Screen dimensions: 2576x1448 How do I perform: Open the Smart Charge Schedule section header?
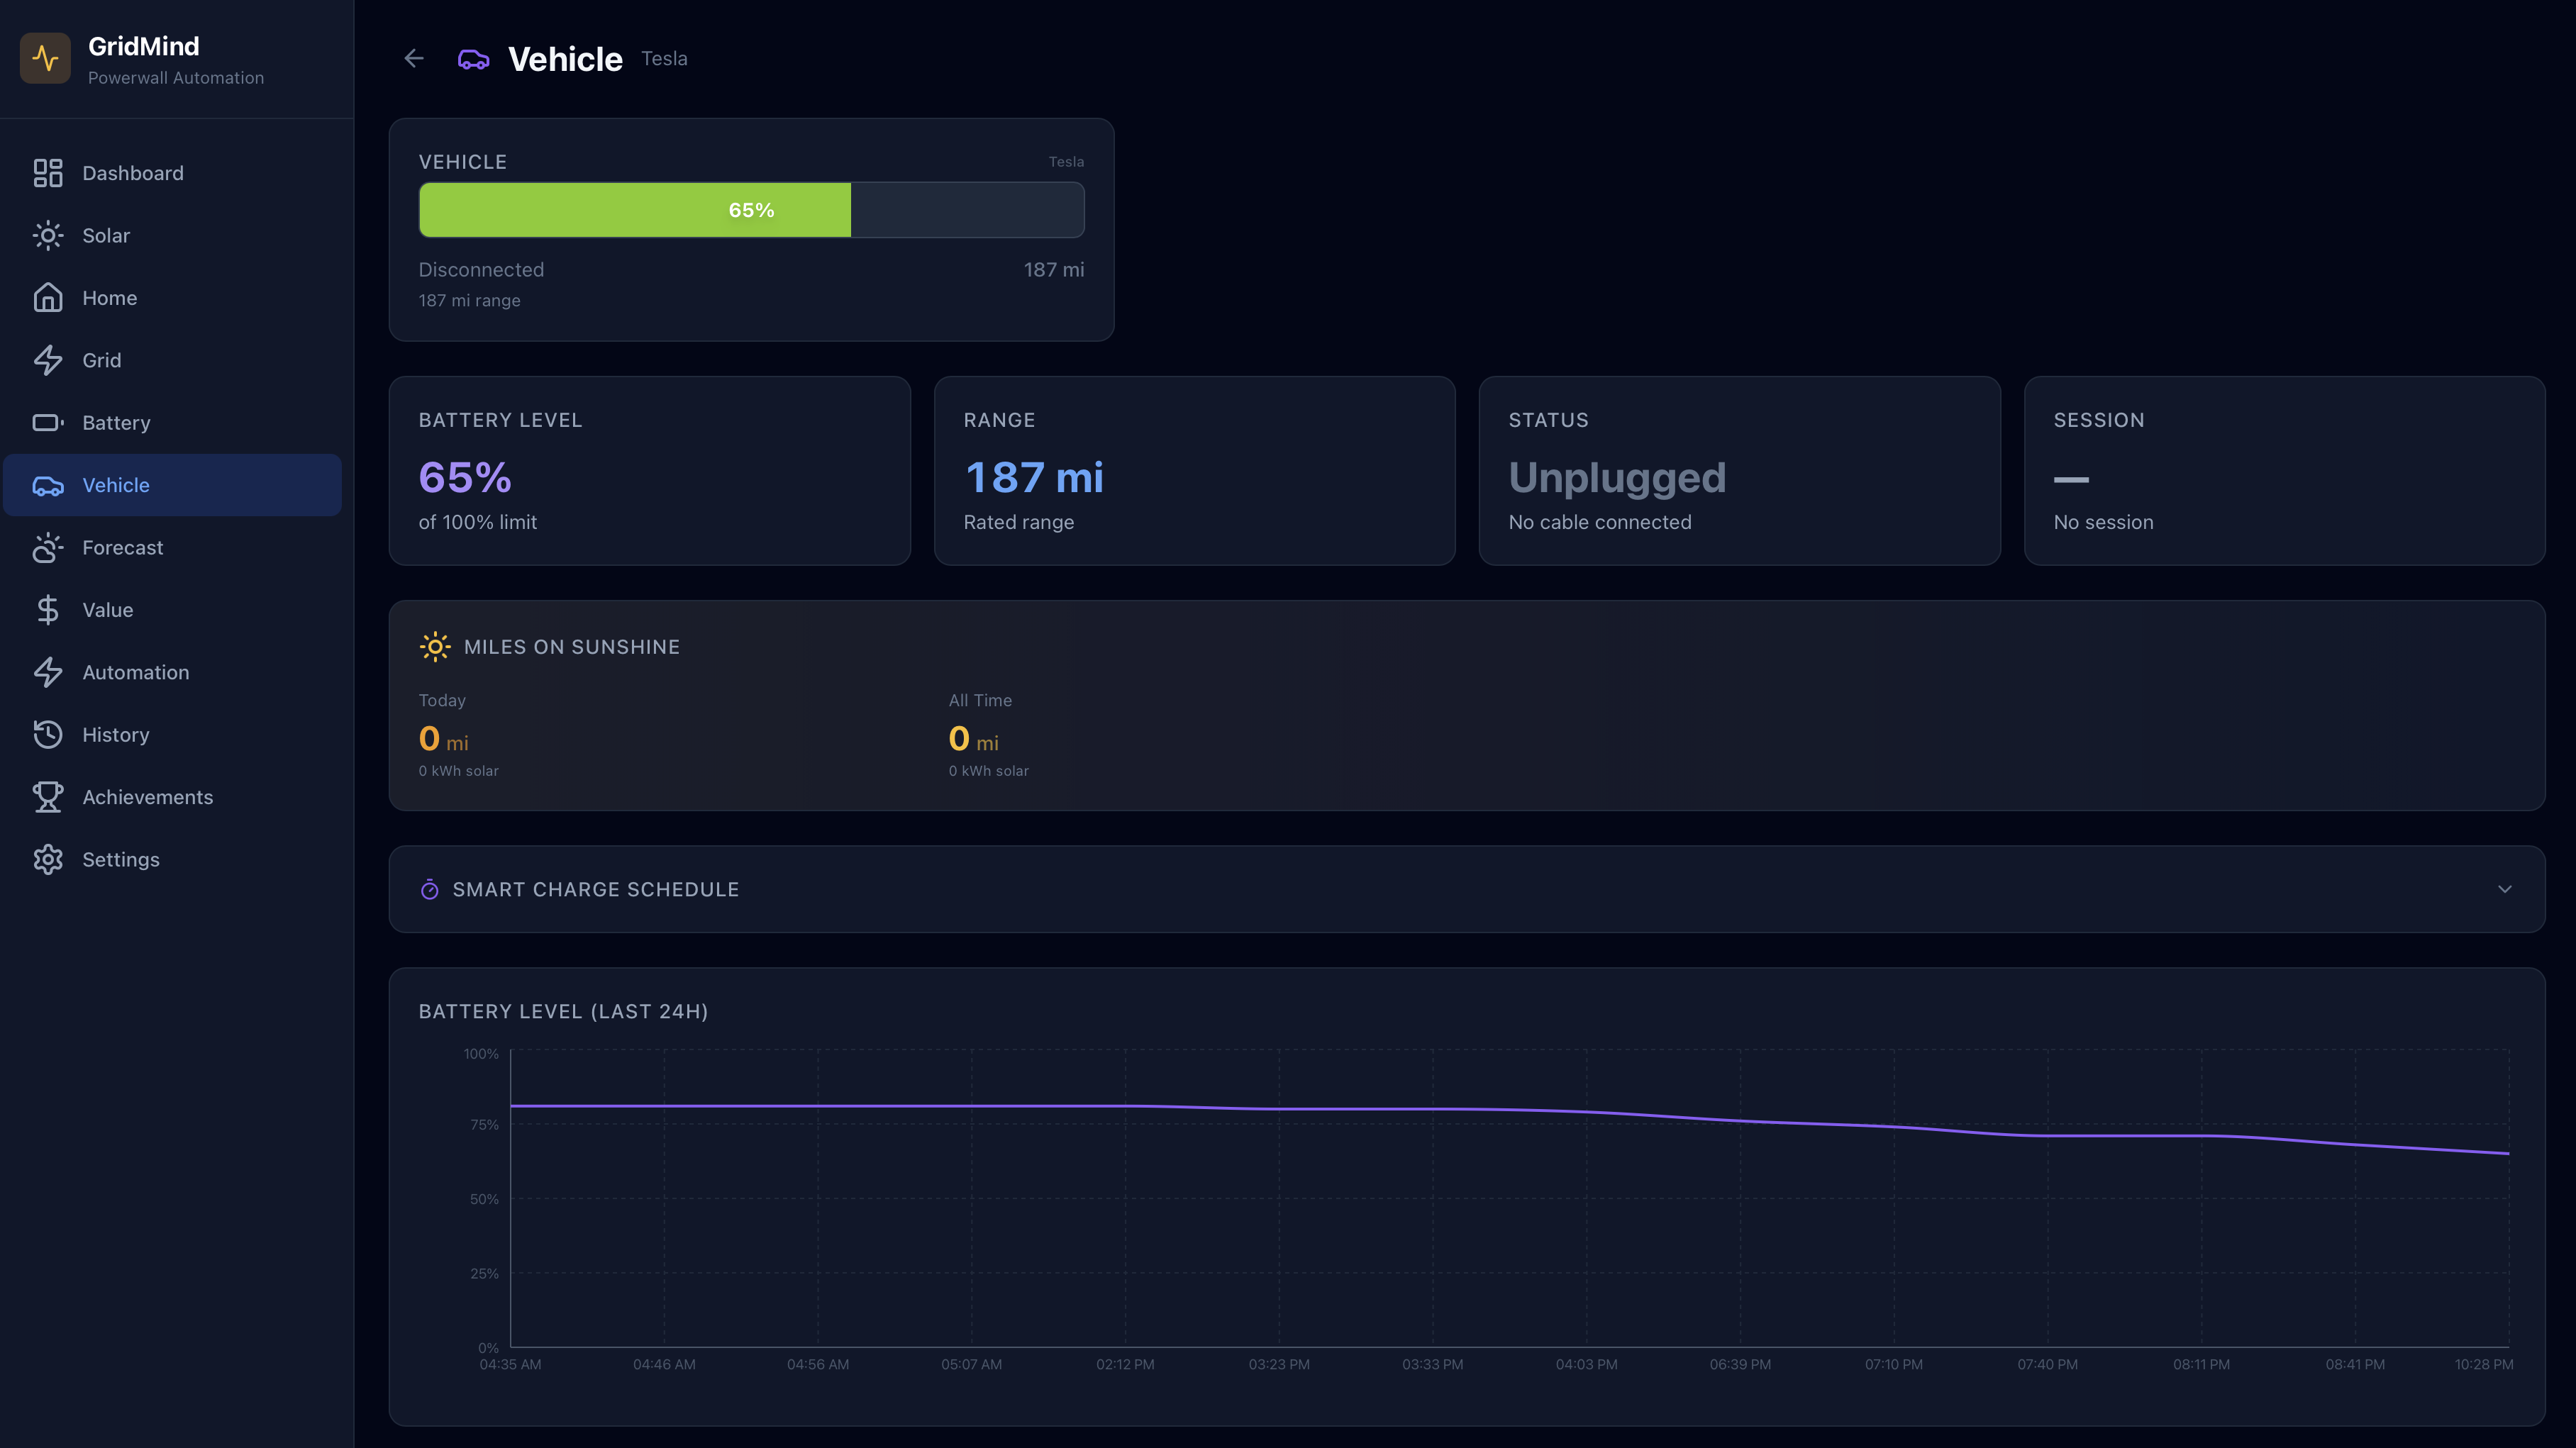[x=596, y=889]
